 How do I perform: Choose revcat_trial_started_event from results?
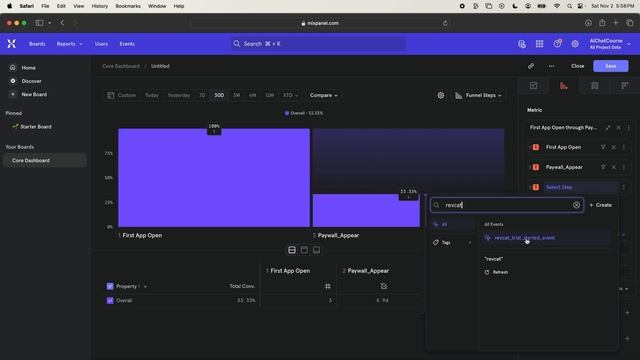point(546,238)
